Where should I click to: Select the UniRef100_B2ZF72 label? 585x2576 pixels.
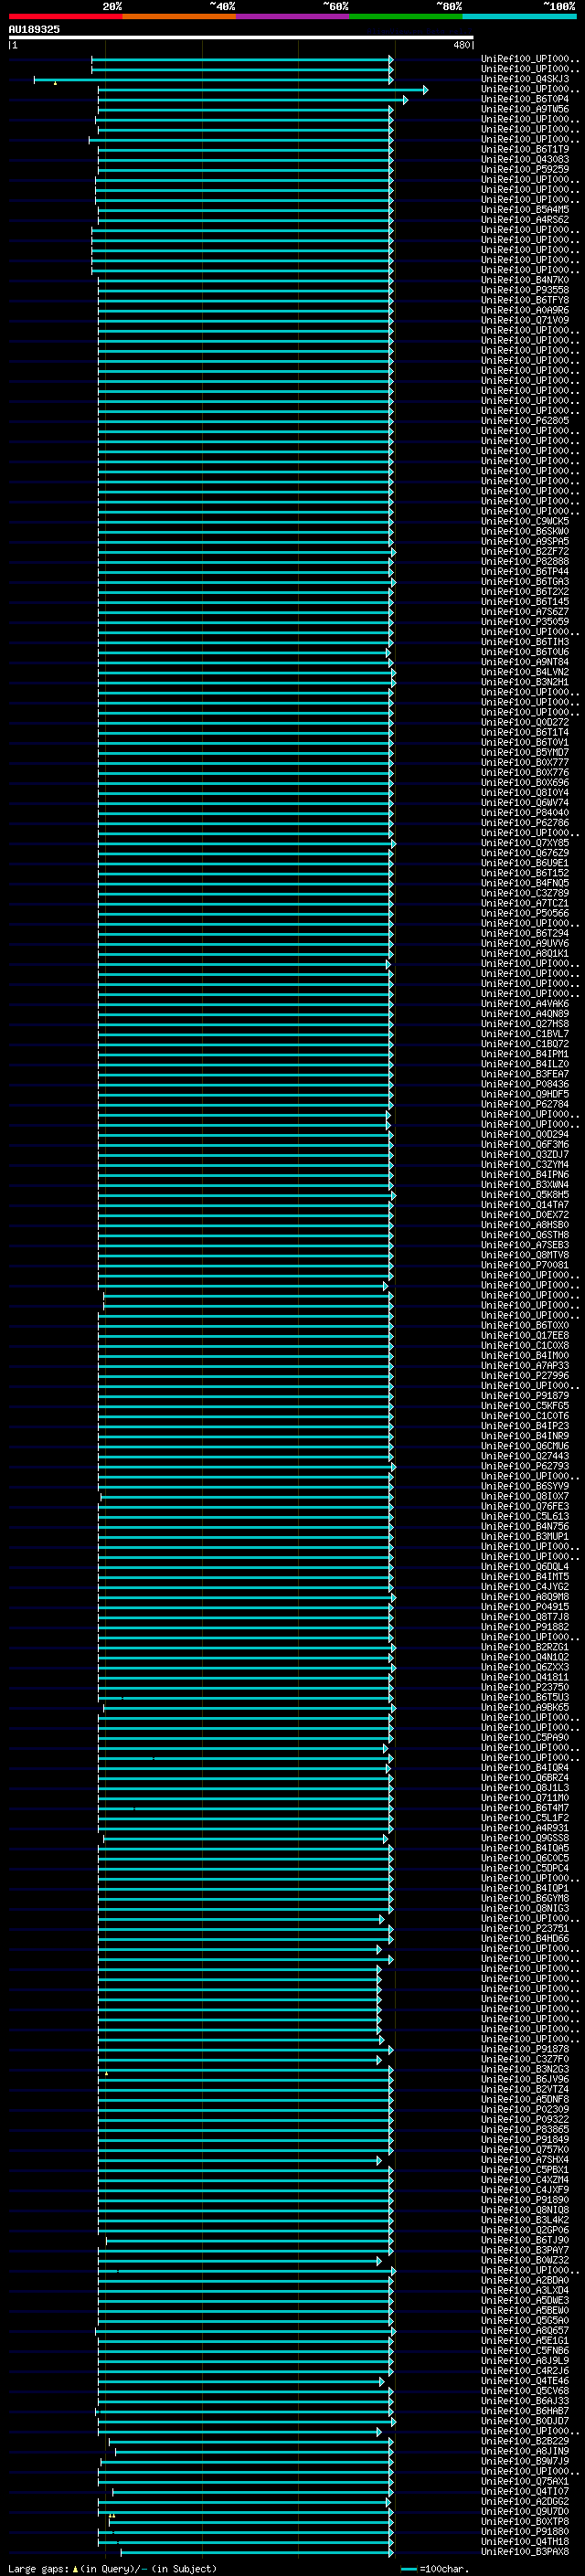525,551
